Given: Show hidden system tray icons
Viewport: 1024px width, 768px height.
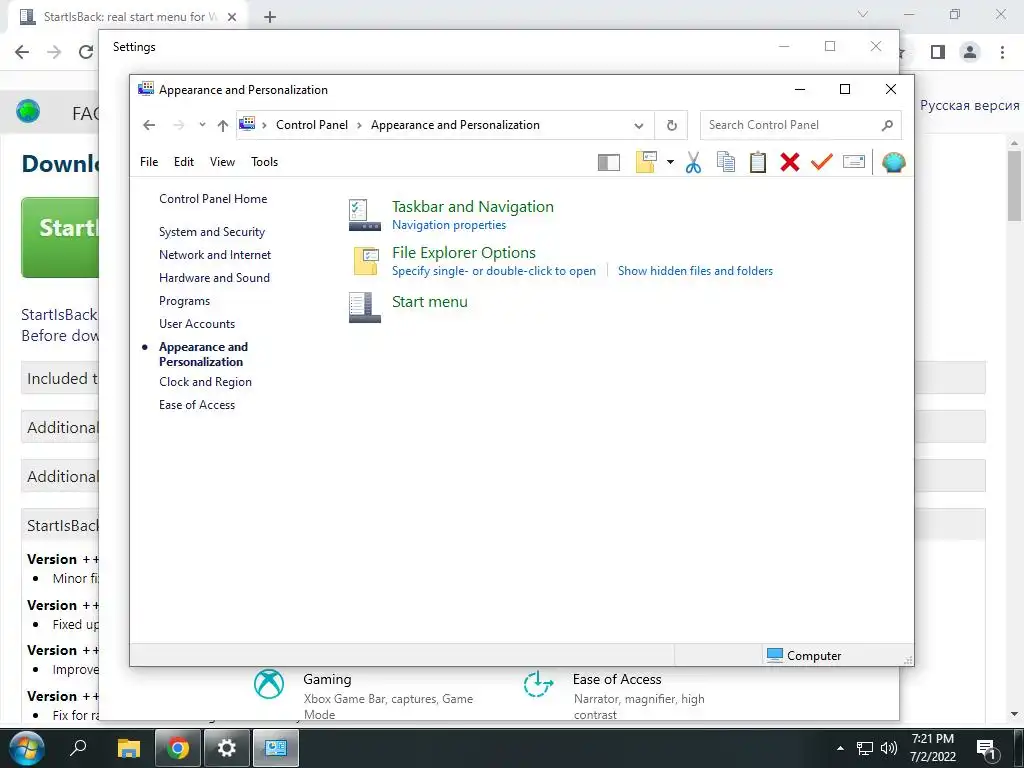Looking at the screenshot, I should coord(840,748).
